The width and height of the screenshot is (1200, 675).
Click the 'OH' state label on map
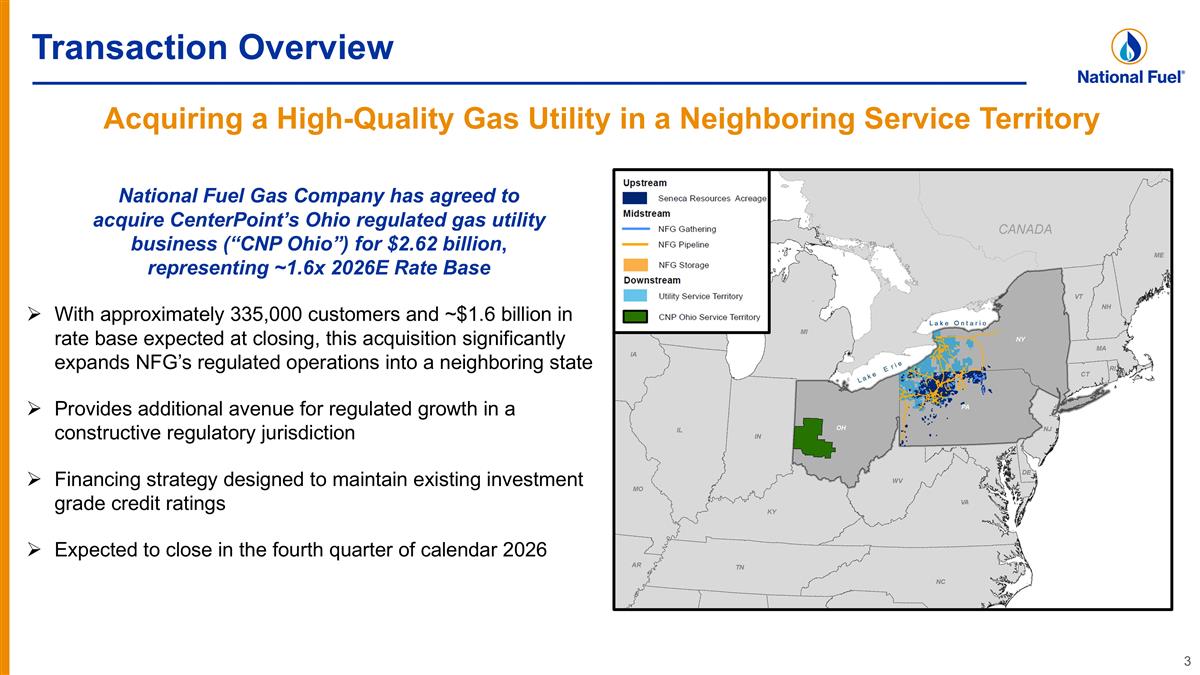click(841, 428)
